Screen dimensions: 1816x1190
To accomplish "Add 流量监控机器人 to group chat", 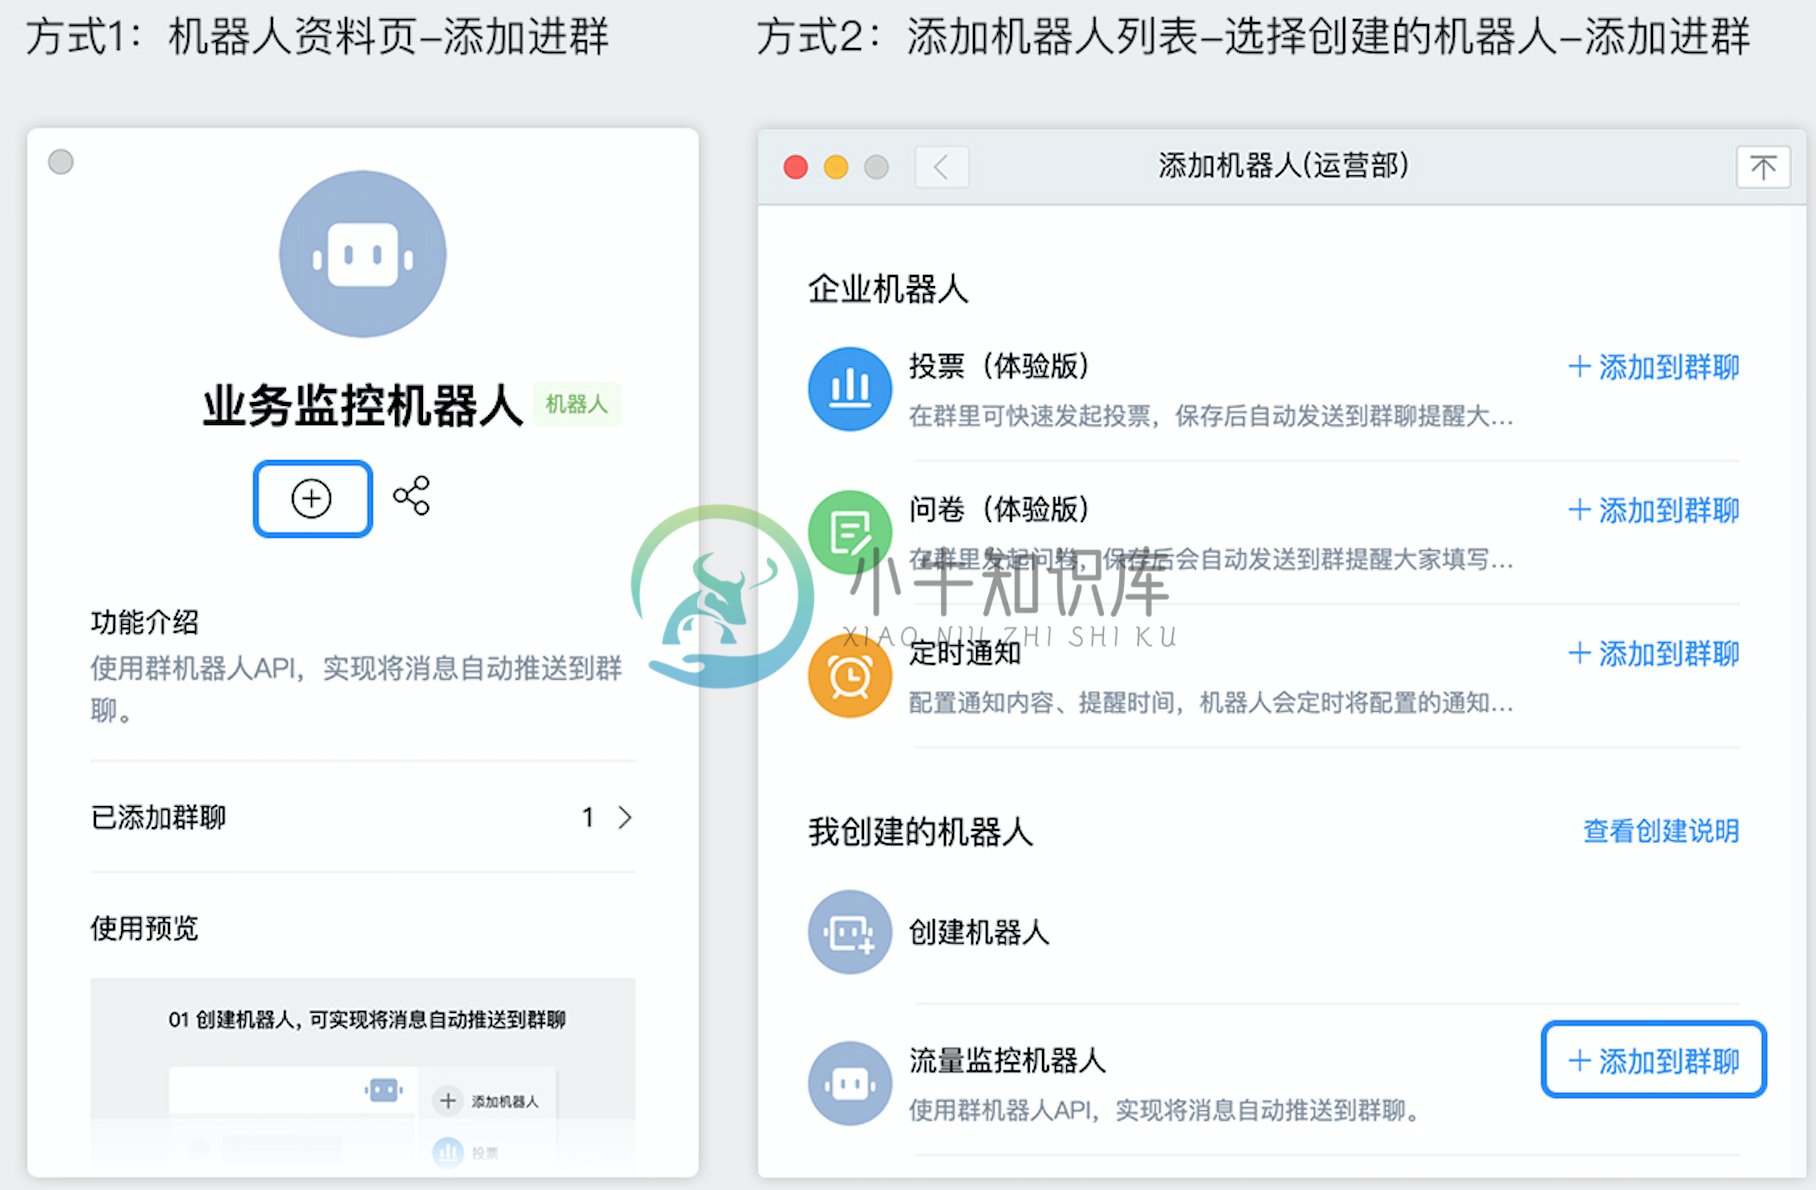I will coord(1654,1060).
